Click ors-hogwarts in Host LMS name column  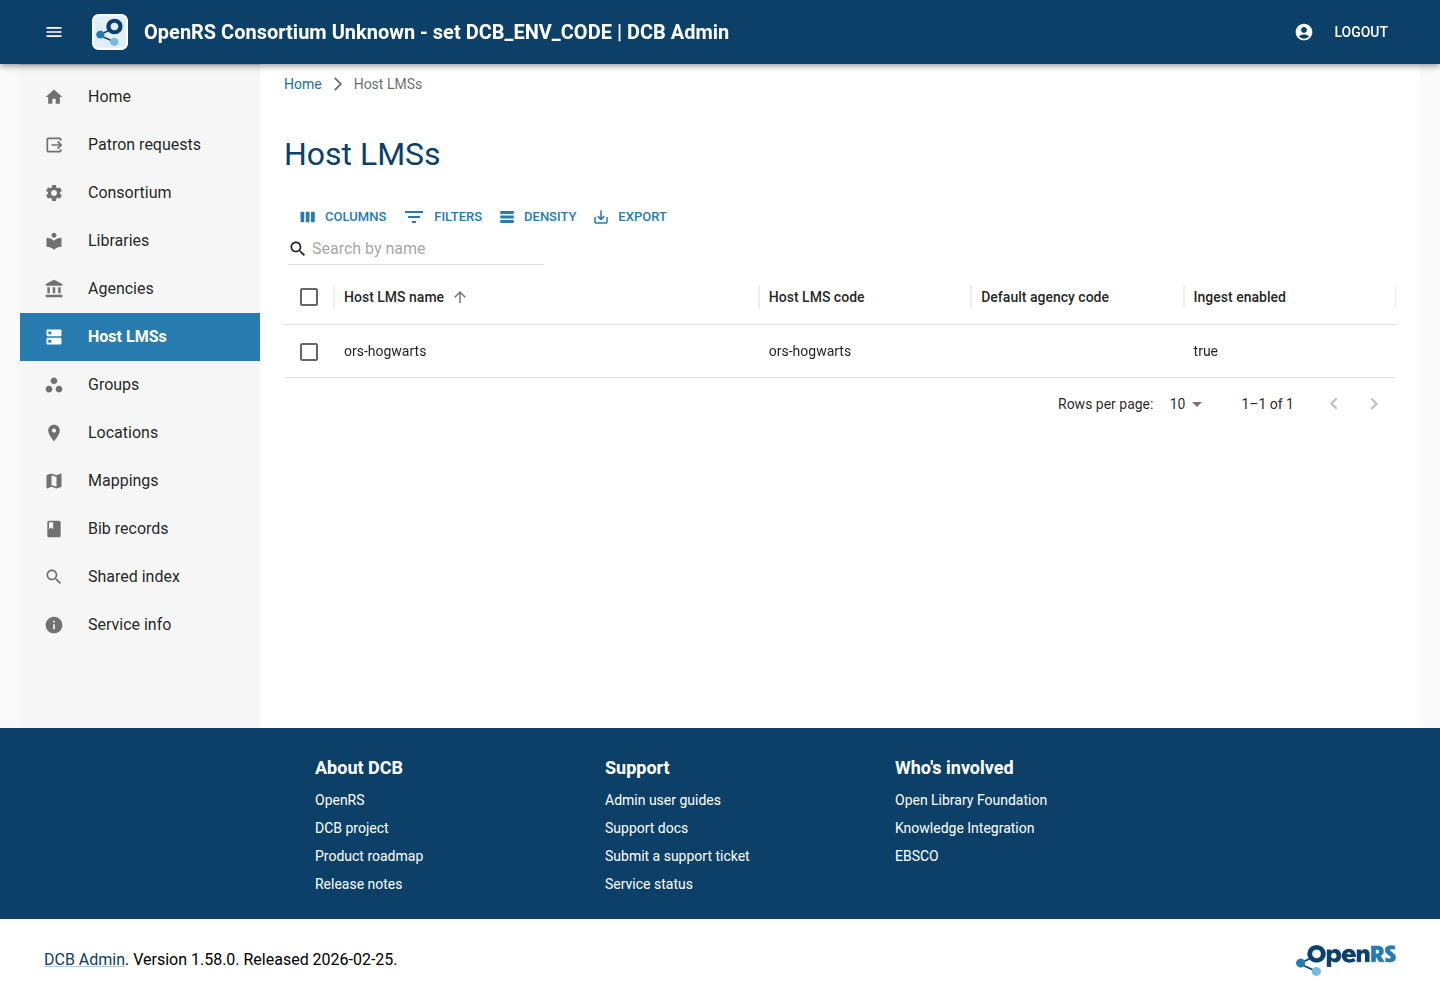385,351
